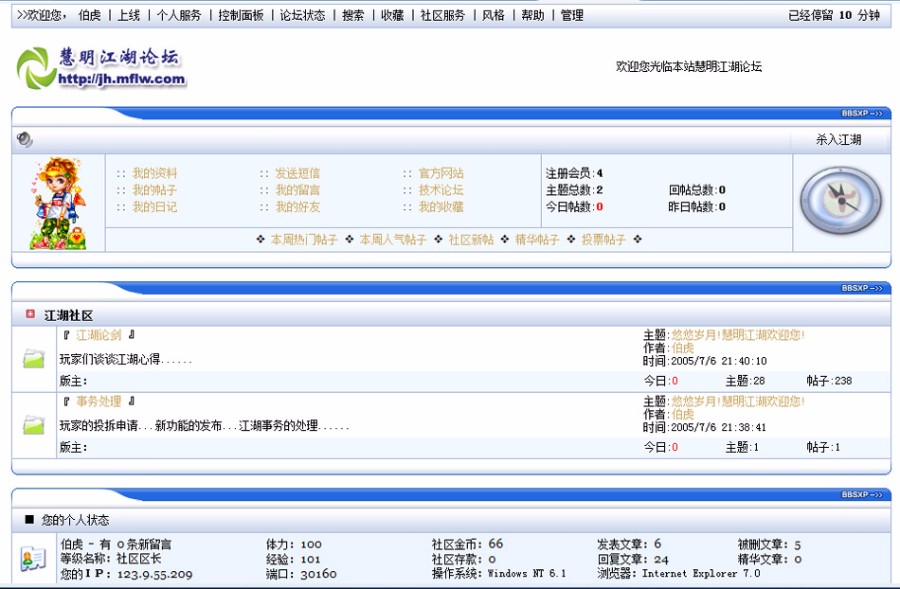Click the analog clock widget
Viewport: 900px width, 589px height.
click(x=841, y=200)
